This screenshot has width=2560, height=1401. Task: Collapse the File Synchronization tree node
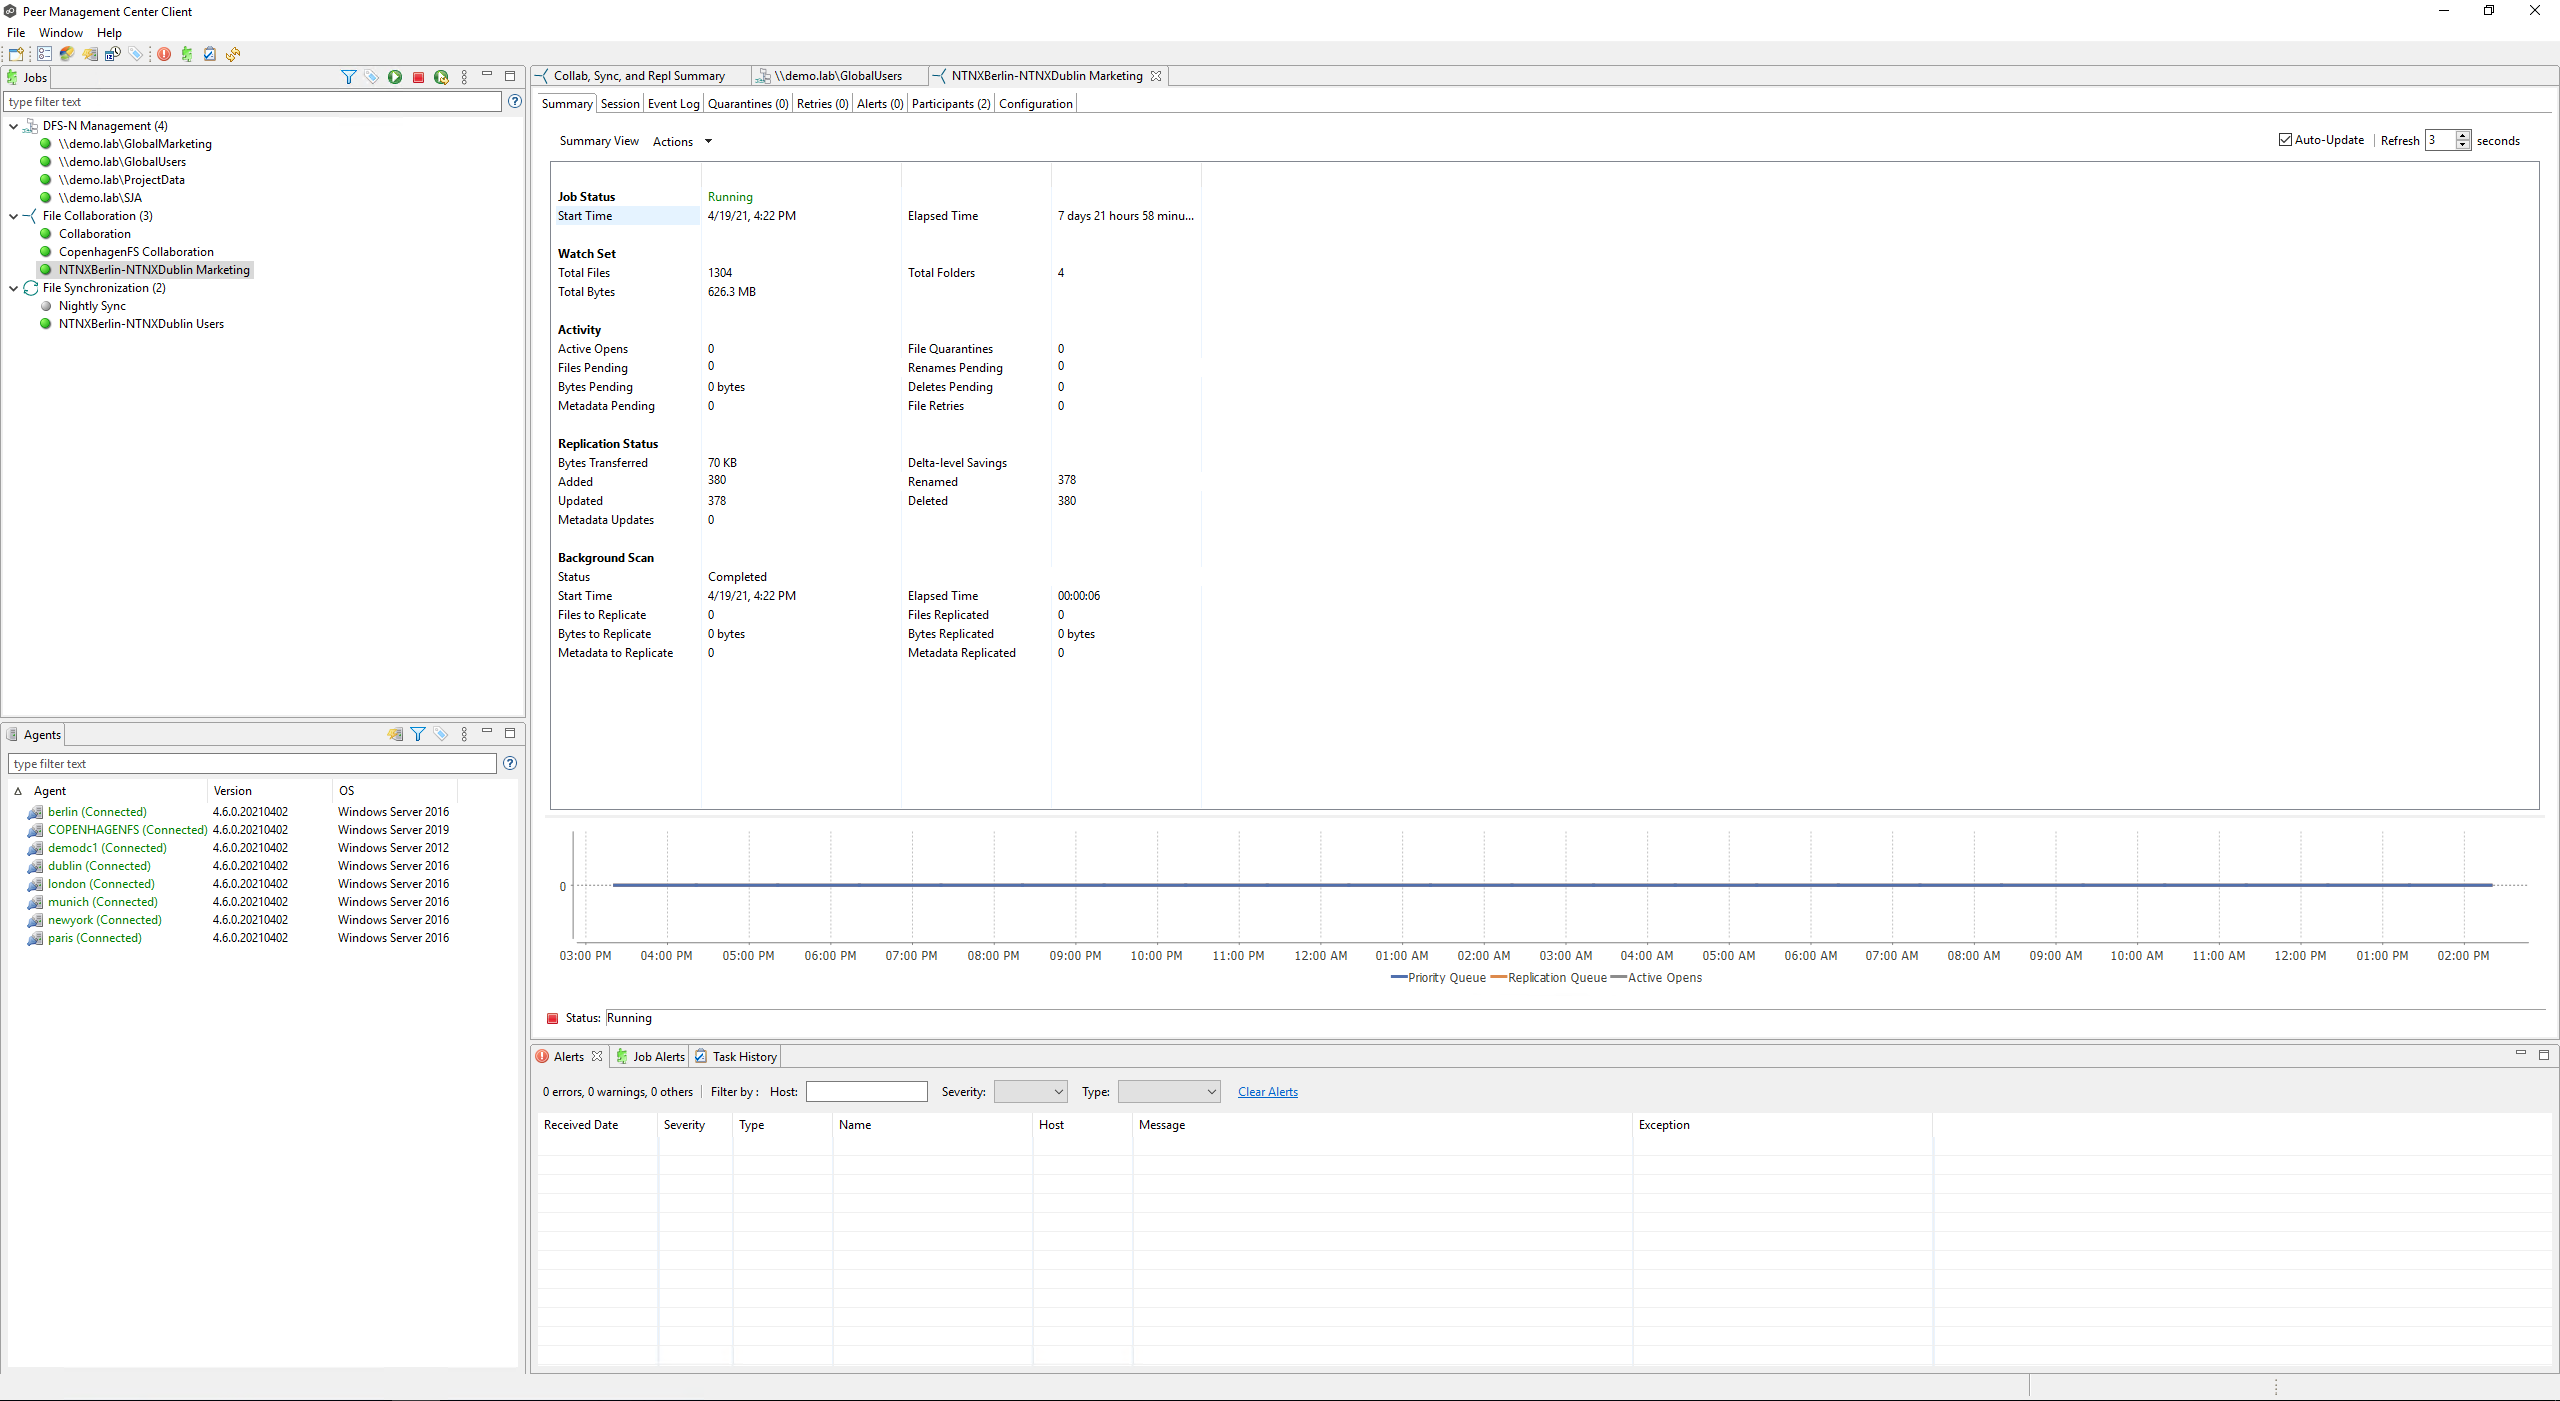tap(14, 288)
